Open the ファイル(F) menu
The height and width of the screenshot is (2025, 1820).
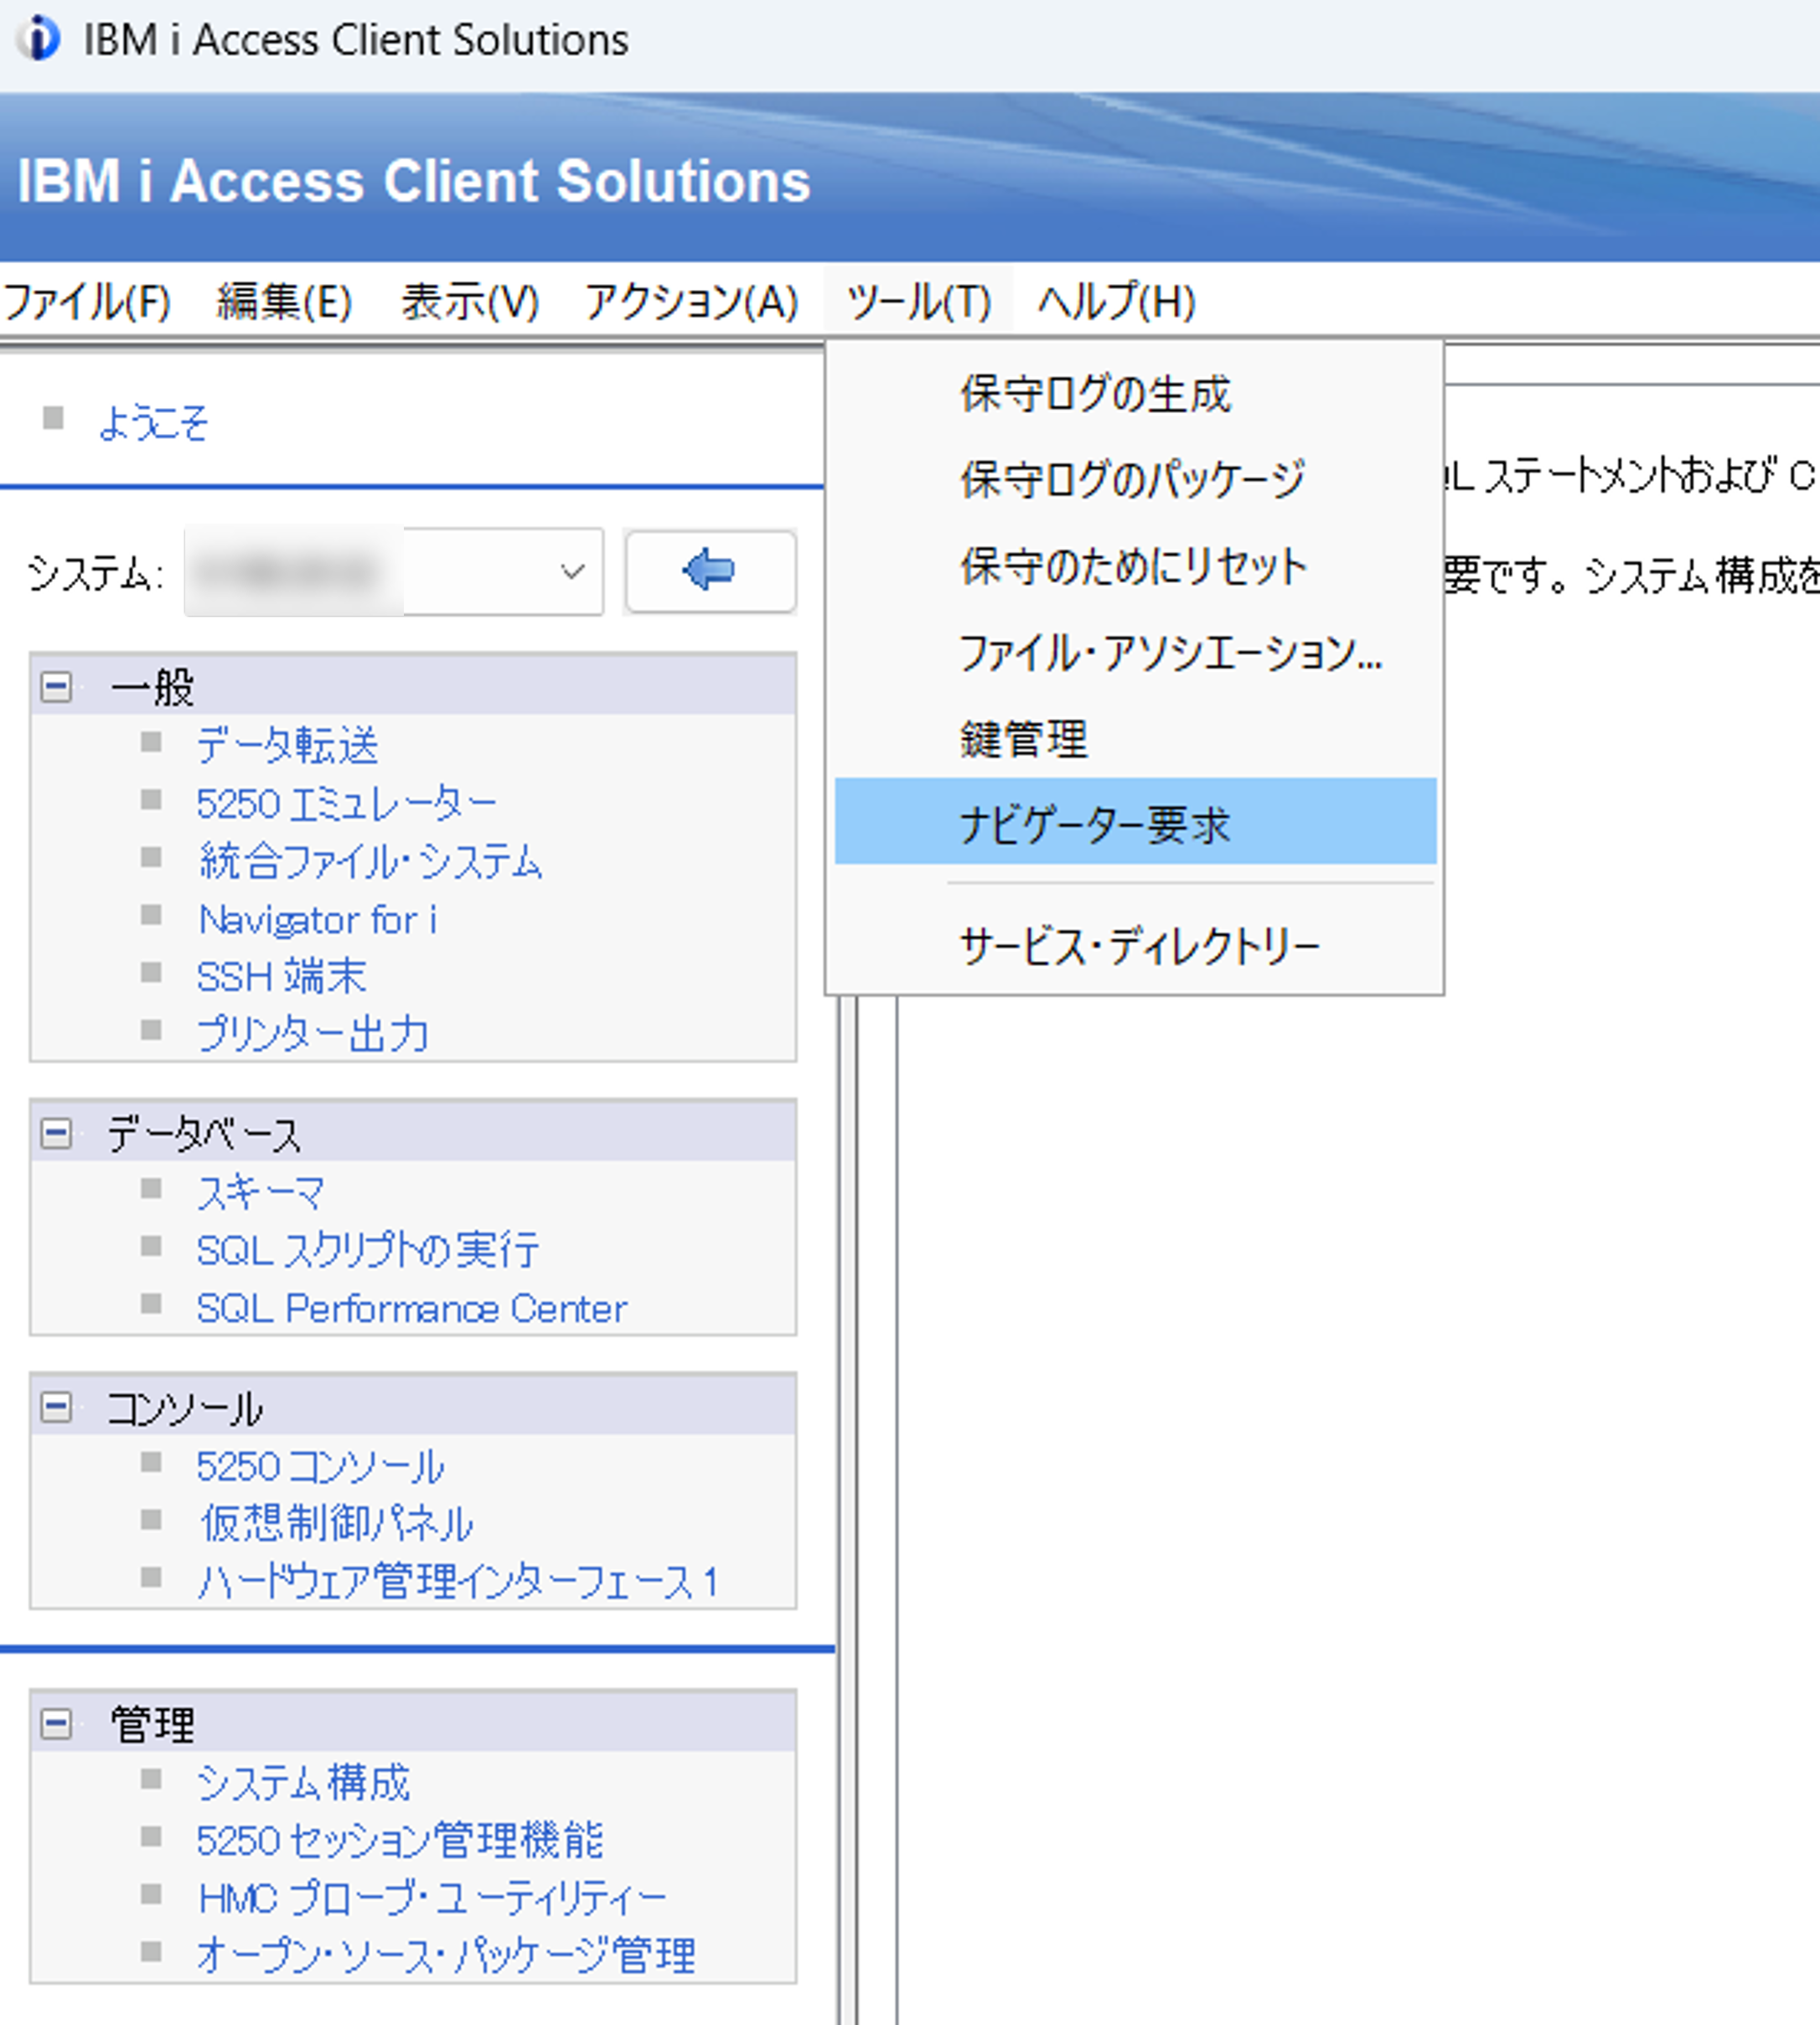click(87, 301)
